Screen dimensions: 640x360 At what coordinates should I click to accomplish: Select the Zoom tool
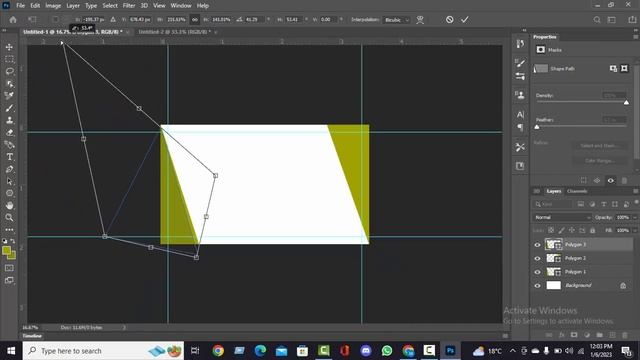tap(9, 218)
